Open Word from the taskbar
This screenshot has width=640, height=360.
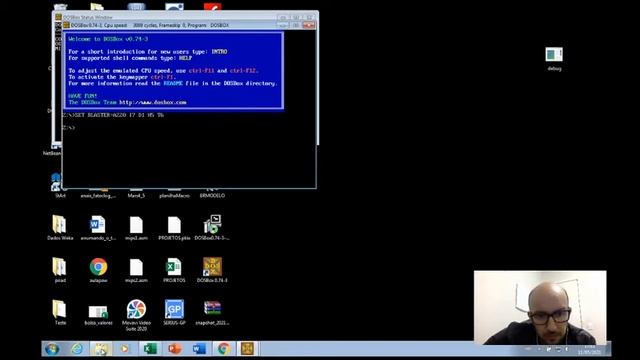199,349
